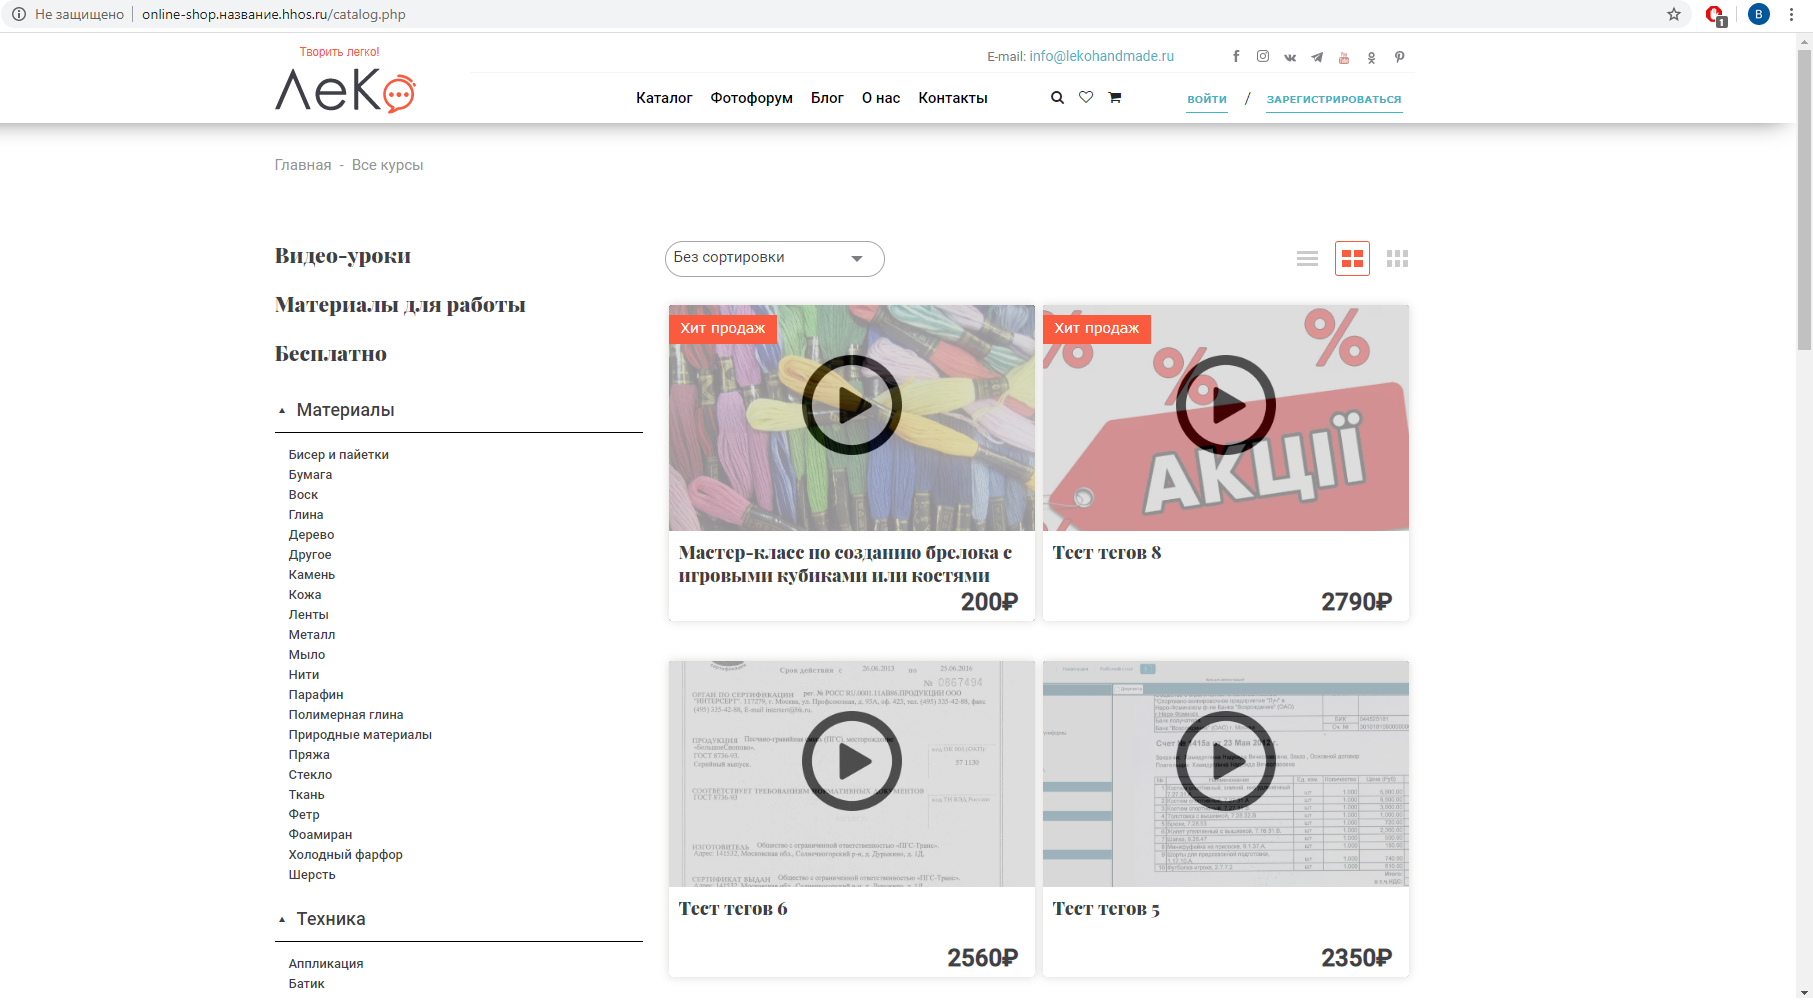
Task: Play the Тест тегов 8 video
Action: coord(1226,405)
